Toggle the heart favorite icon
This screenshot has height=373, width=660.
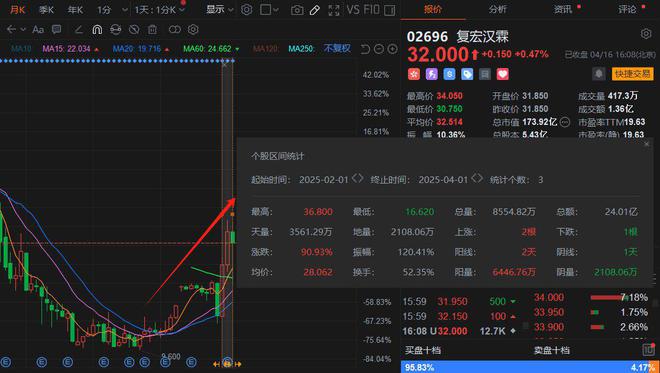point(503,74)
